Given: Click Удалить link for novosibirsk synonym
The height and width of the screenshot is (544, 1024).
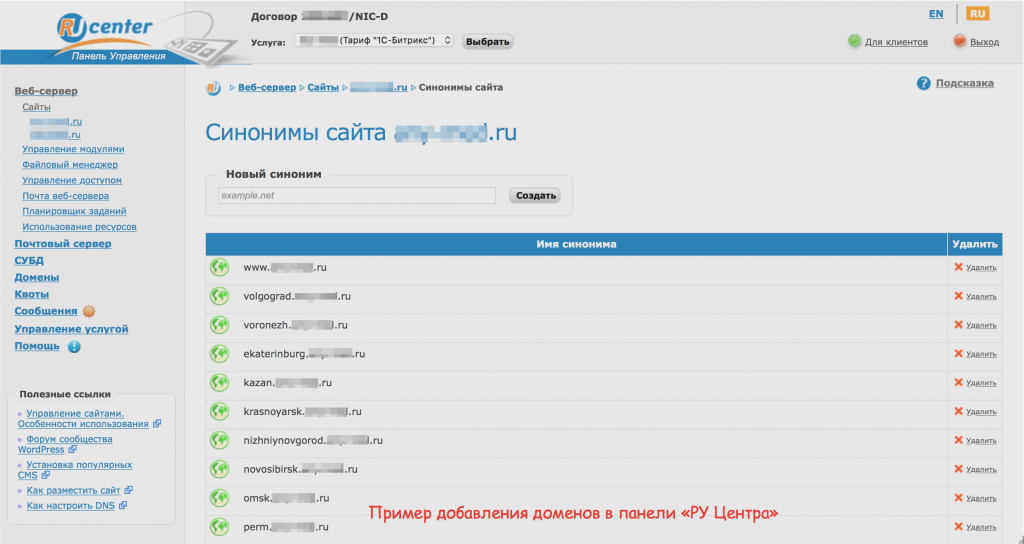Looking at the screenshot, I should coord(981,470).
